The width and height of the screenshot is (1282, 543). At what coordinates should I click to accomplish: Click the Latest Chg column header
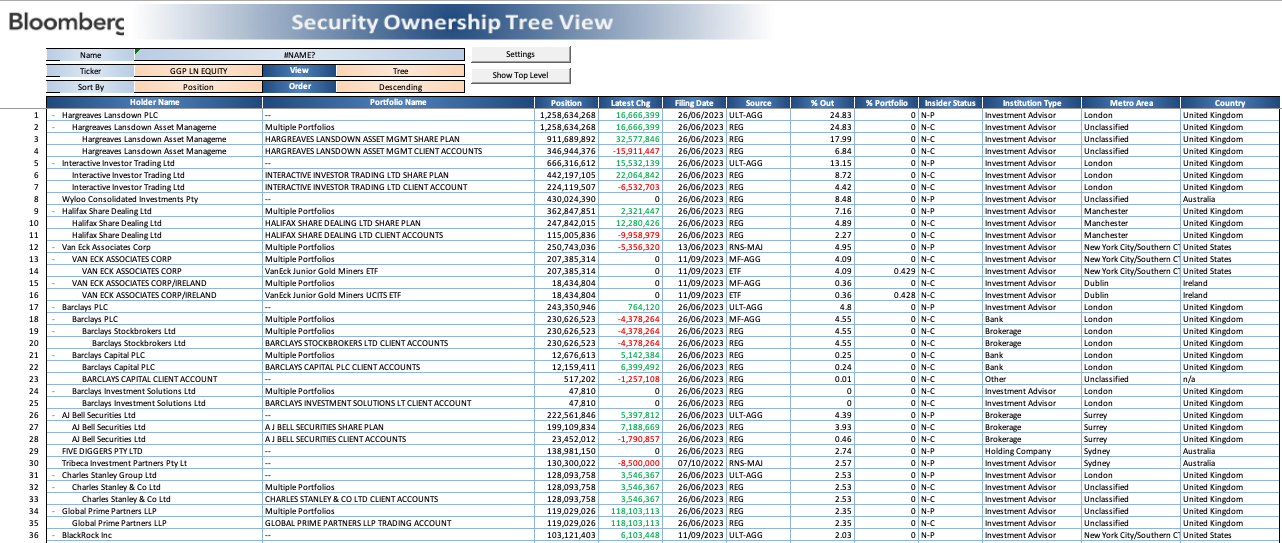630,103
